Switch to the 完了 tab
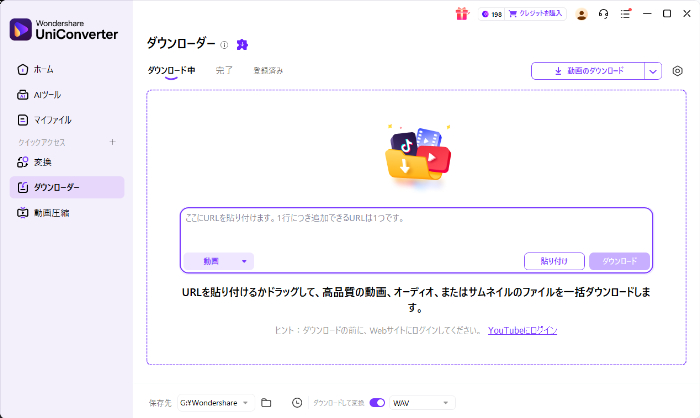 [224, 71]
